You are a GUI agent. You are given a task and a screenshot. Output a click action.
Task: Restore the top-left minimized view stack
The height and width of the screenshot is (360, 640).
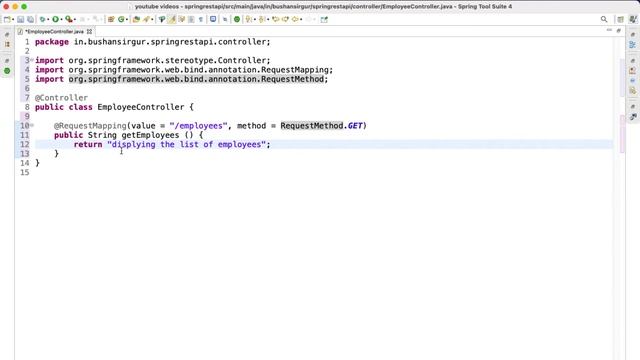7,35
